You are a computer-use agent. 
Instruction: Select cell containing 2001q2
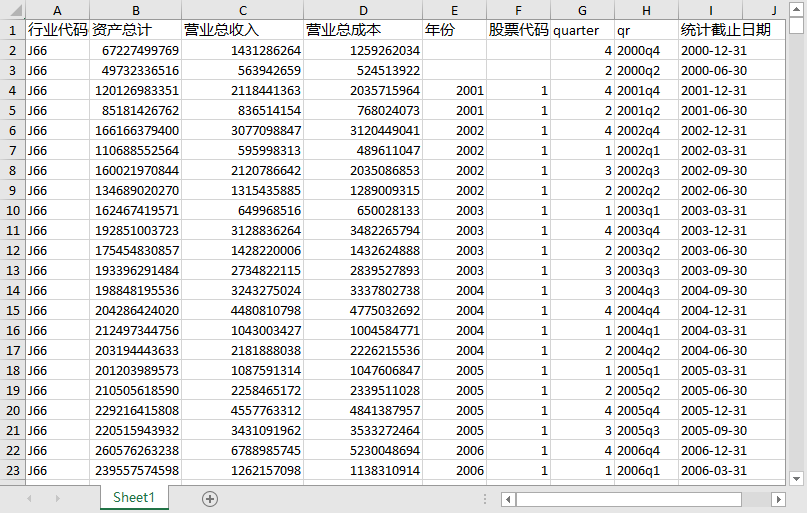point(646,111)
